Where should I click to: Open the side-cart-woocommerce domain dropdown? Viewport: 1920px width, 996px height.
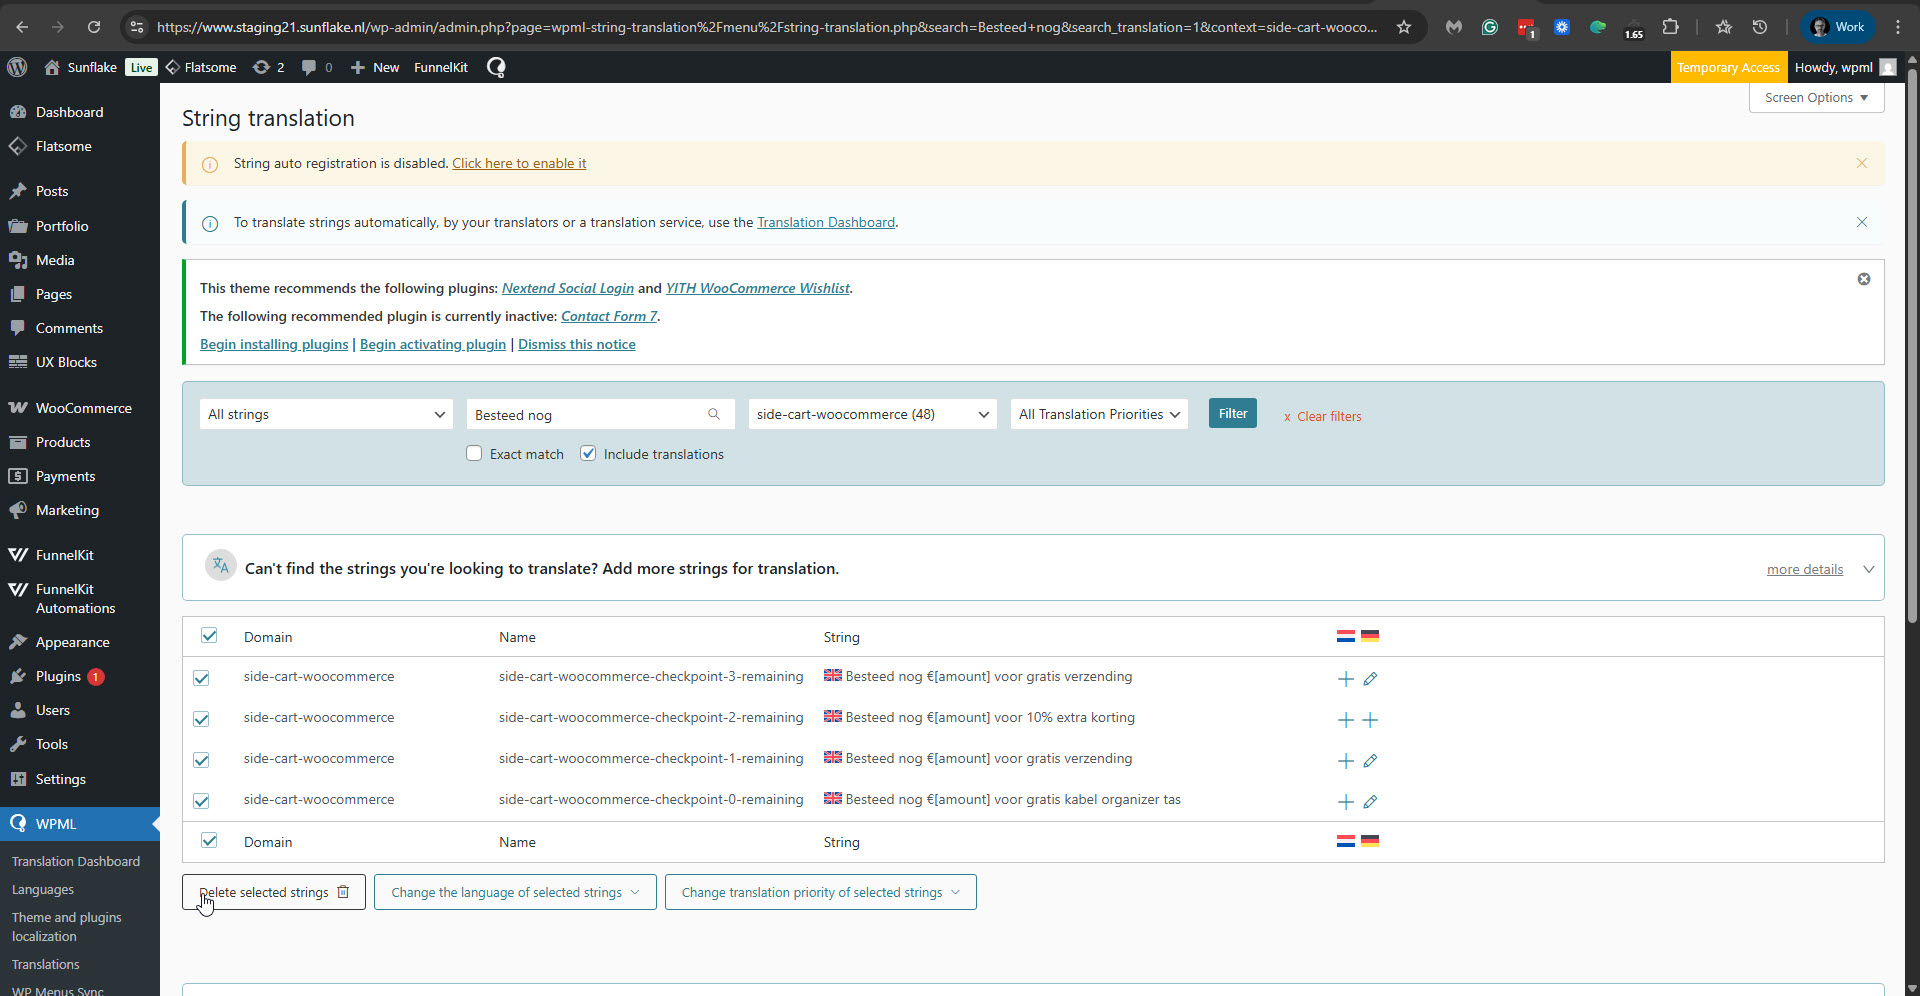click(872, 414)
